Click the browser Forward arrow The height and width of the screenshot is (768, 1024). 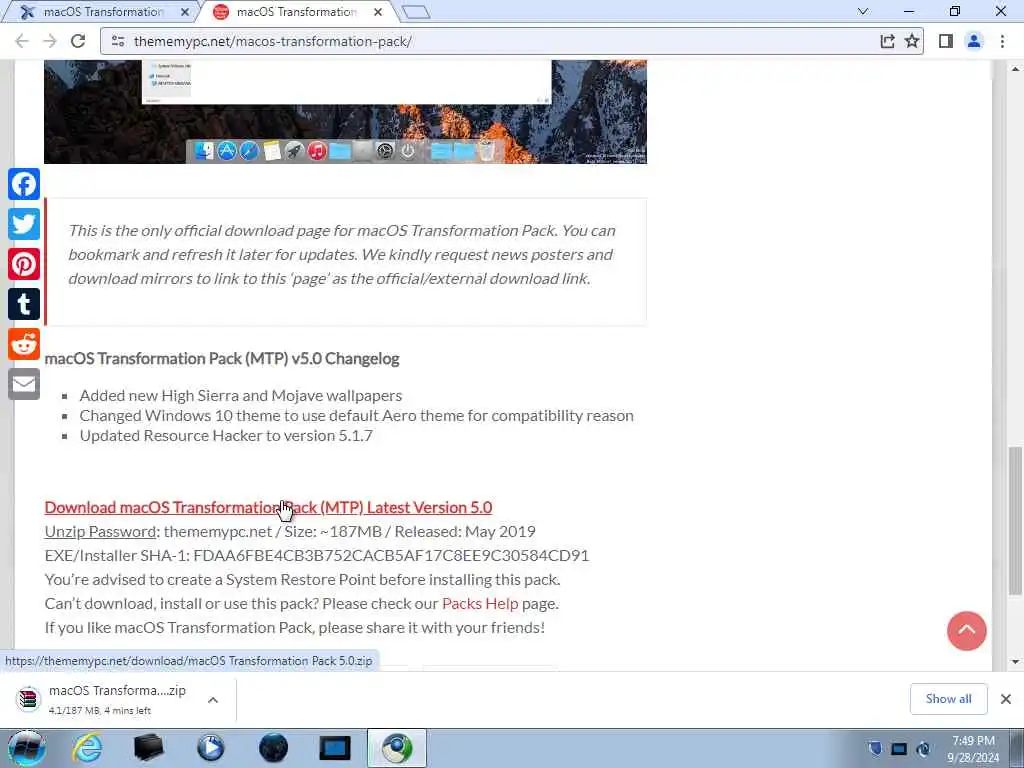(x=50, y=41)
